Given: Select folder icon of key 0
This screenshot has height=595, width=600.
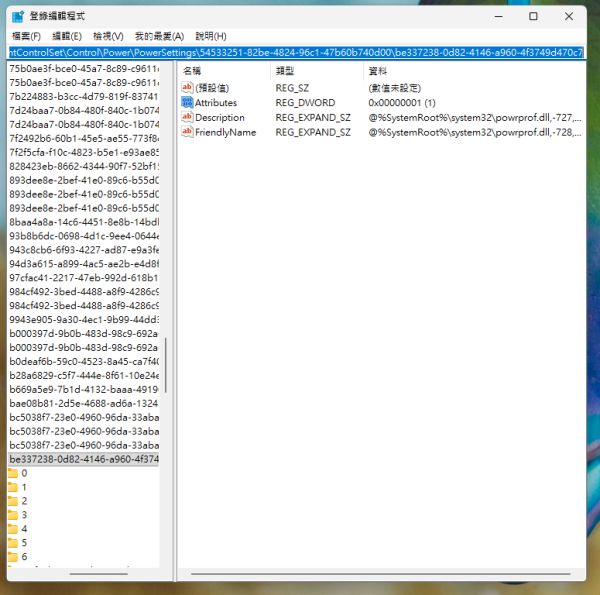Looking at the screenshot, I should click(x=13, y=473).
